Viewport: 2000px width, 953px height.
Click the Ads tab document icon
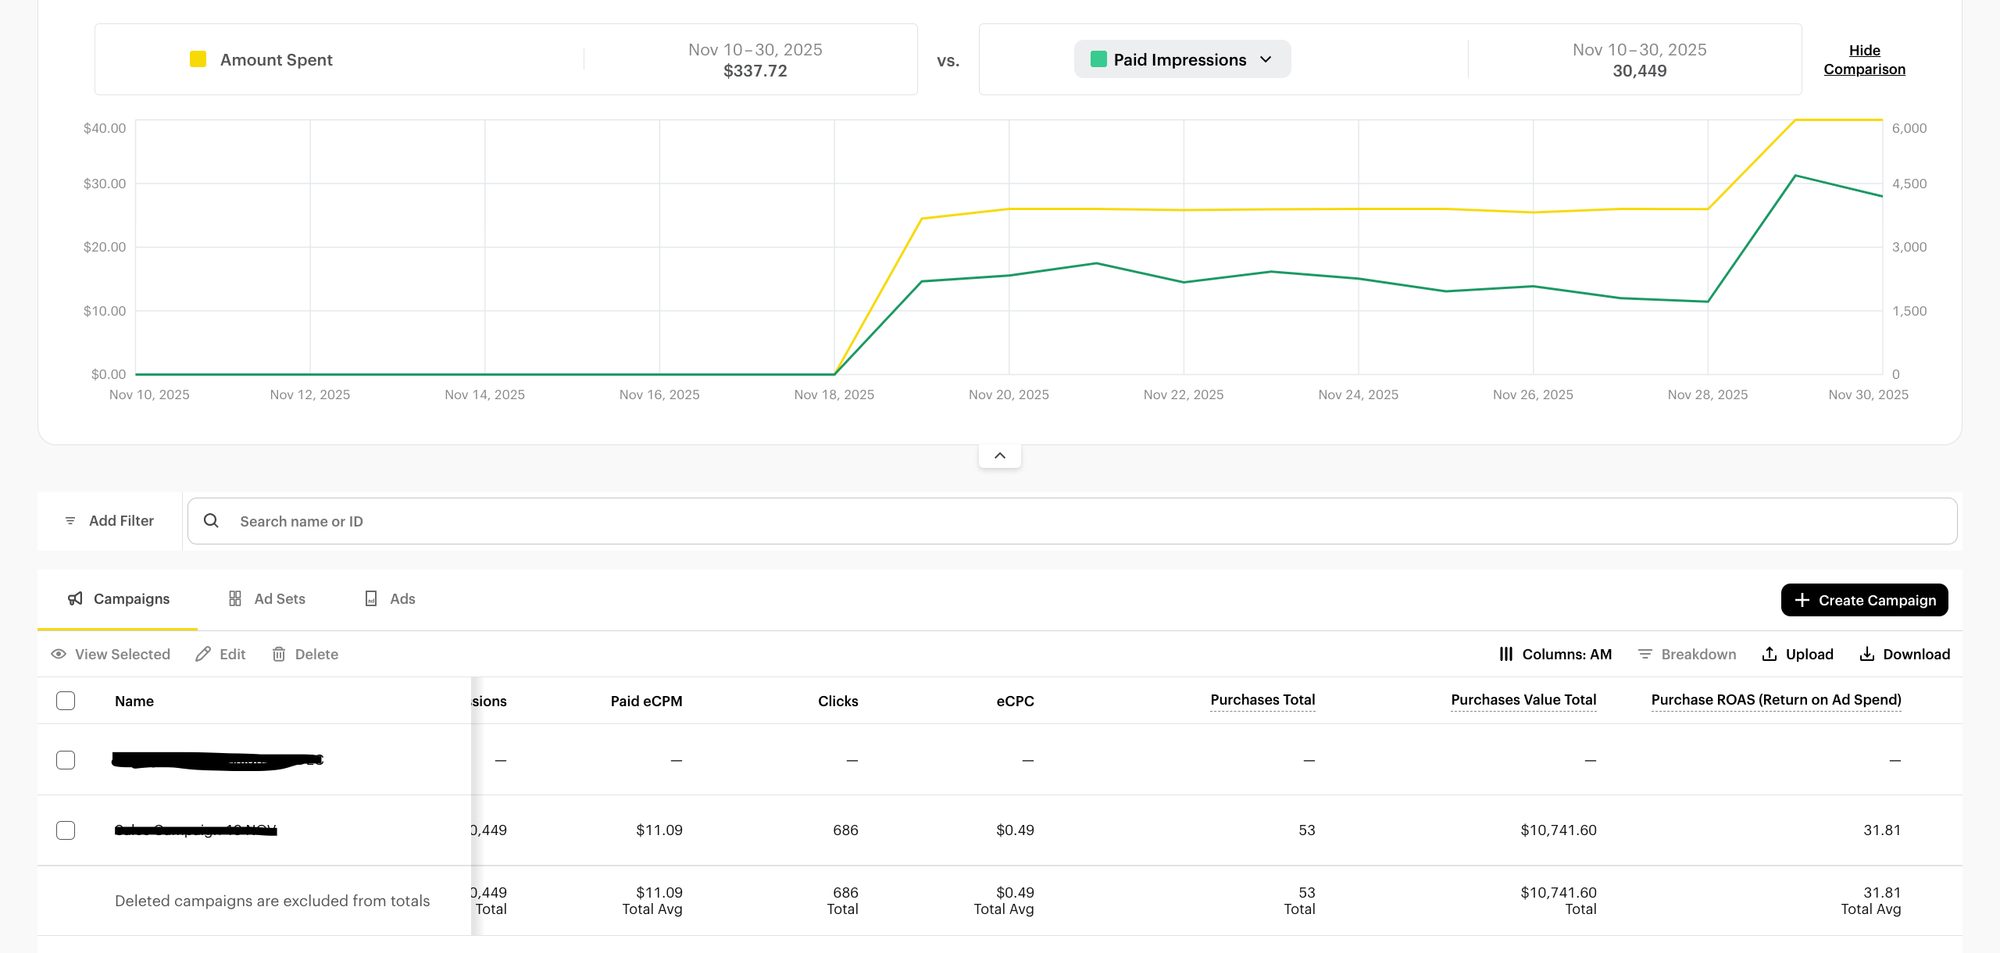[371, 599]
